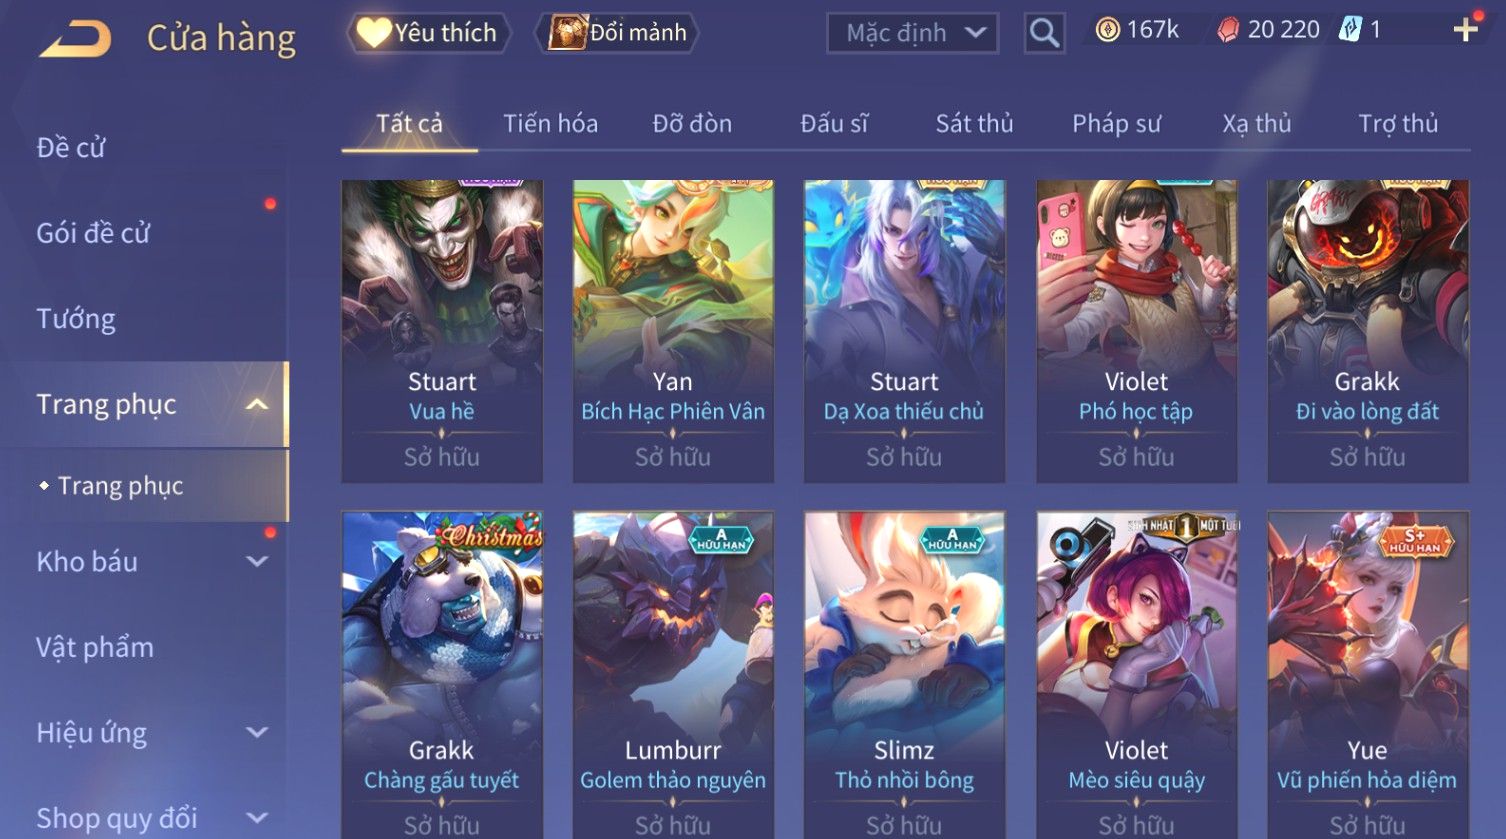Screen dimensions: 1506x839
Task: Open the search magnifier icon
Action: click(1044, 33)
